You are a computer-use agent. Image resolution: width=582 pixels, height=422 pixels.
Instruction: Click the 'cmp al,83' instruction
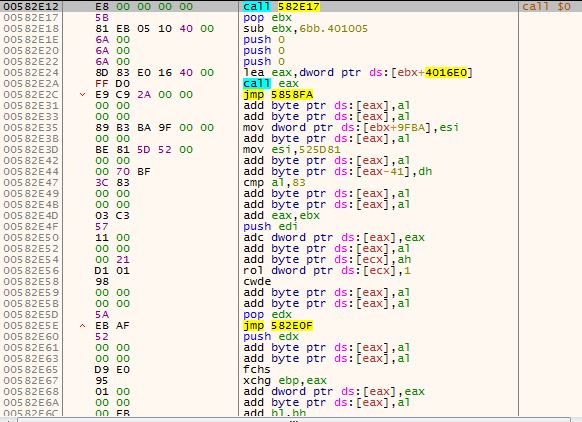click(274, 183)
